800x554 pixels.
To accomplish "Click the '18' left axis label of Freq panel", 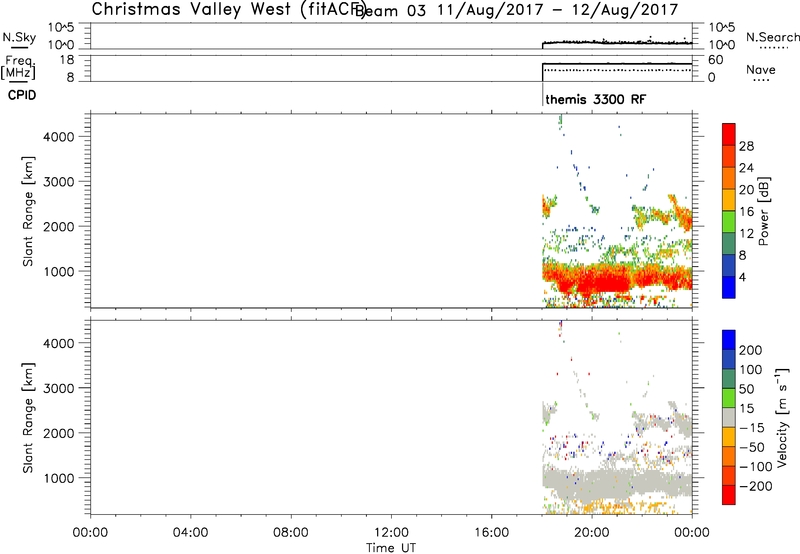I will coord(67,60).
